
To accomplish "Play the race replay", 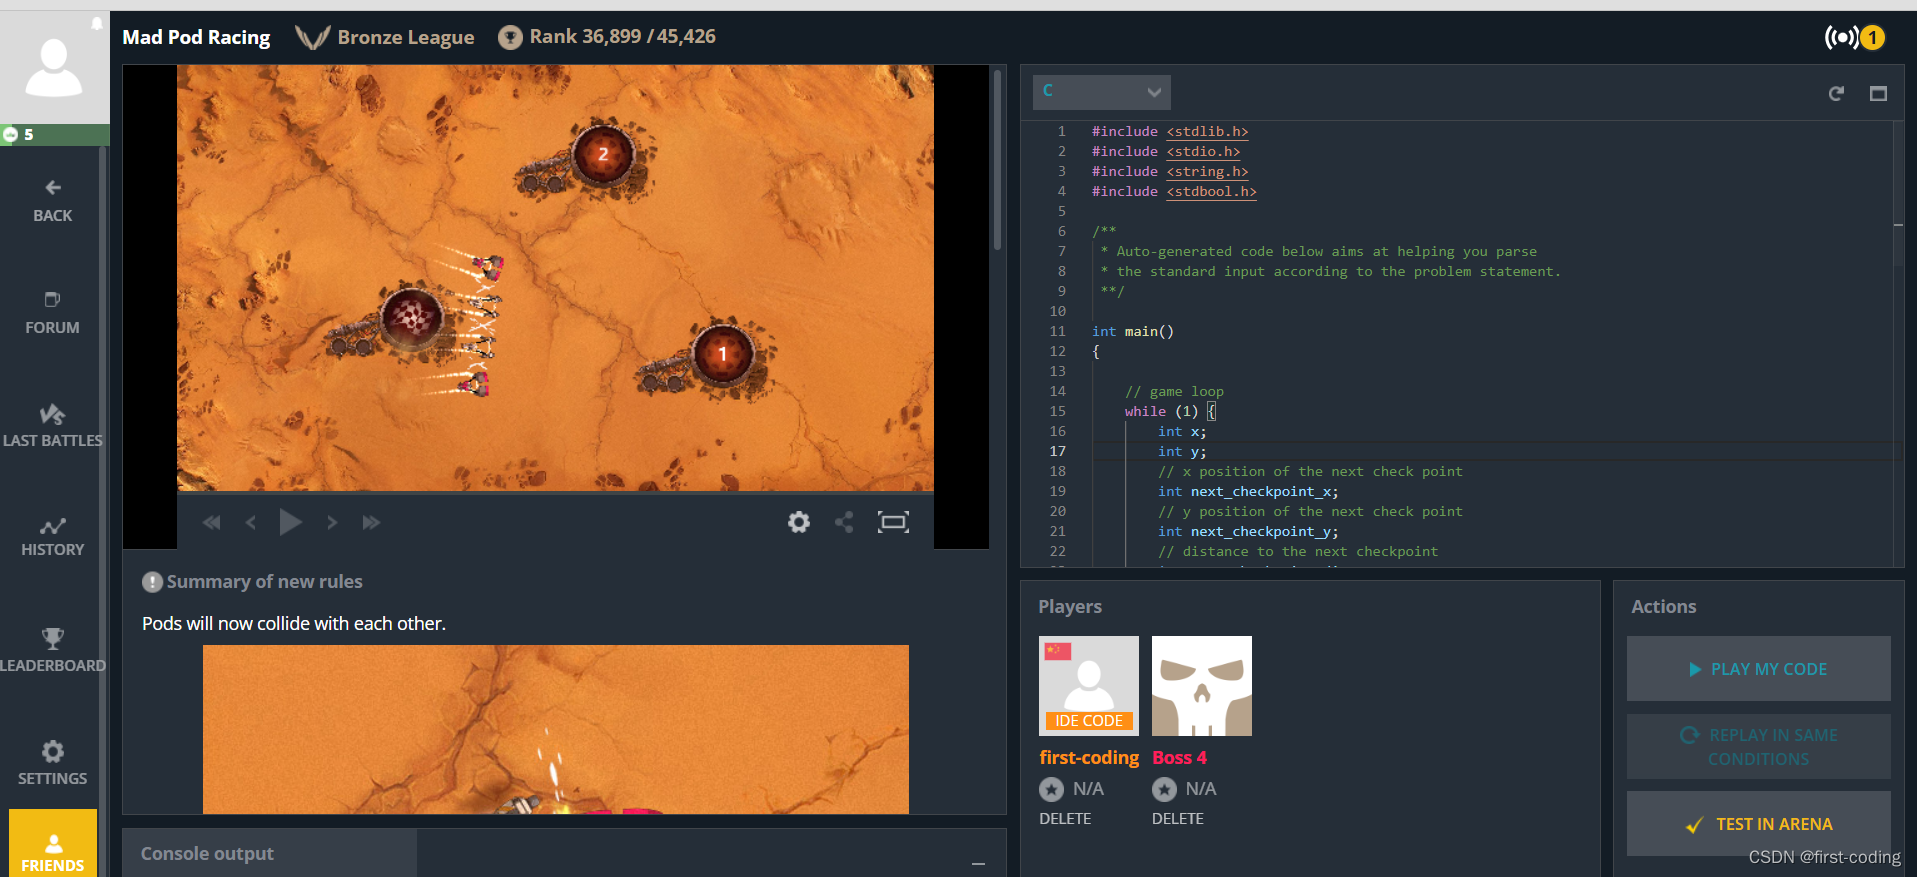I will tap(290, 522).
